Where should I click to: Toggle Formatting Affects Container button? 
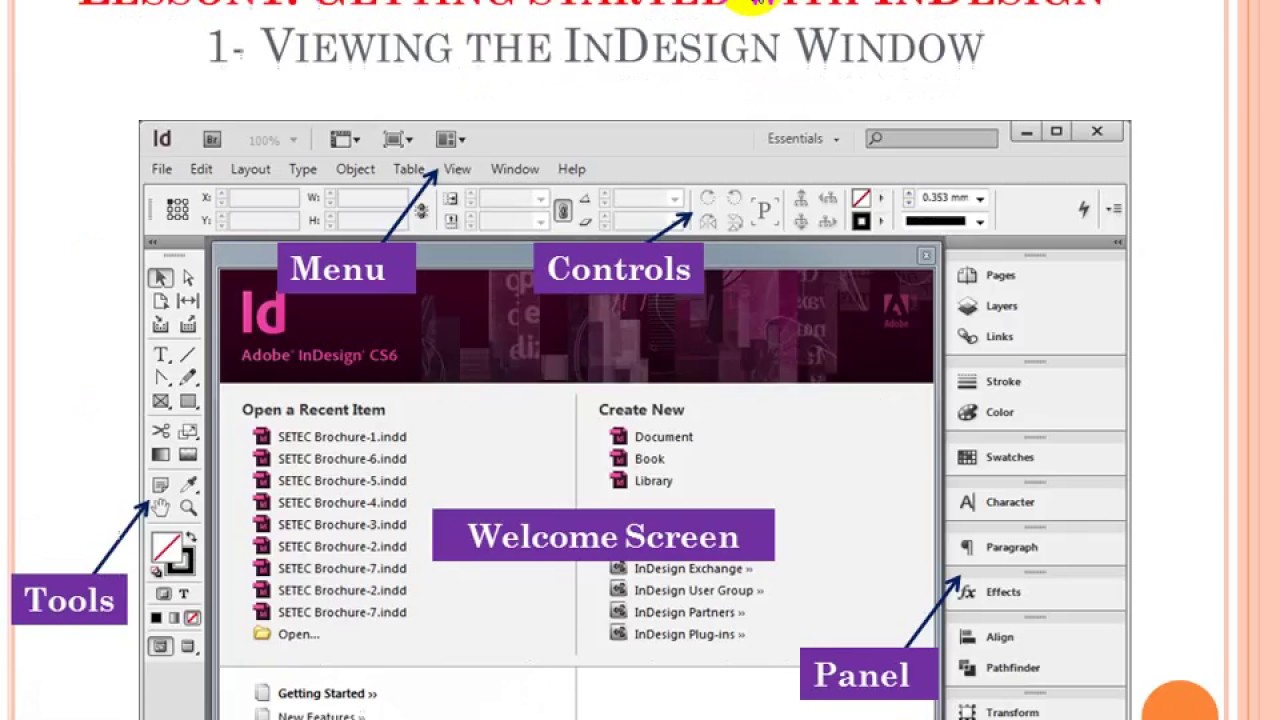(165, 594)
